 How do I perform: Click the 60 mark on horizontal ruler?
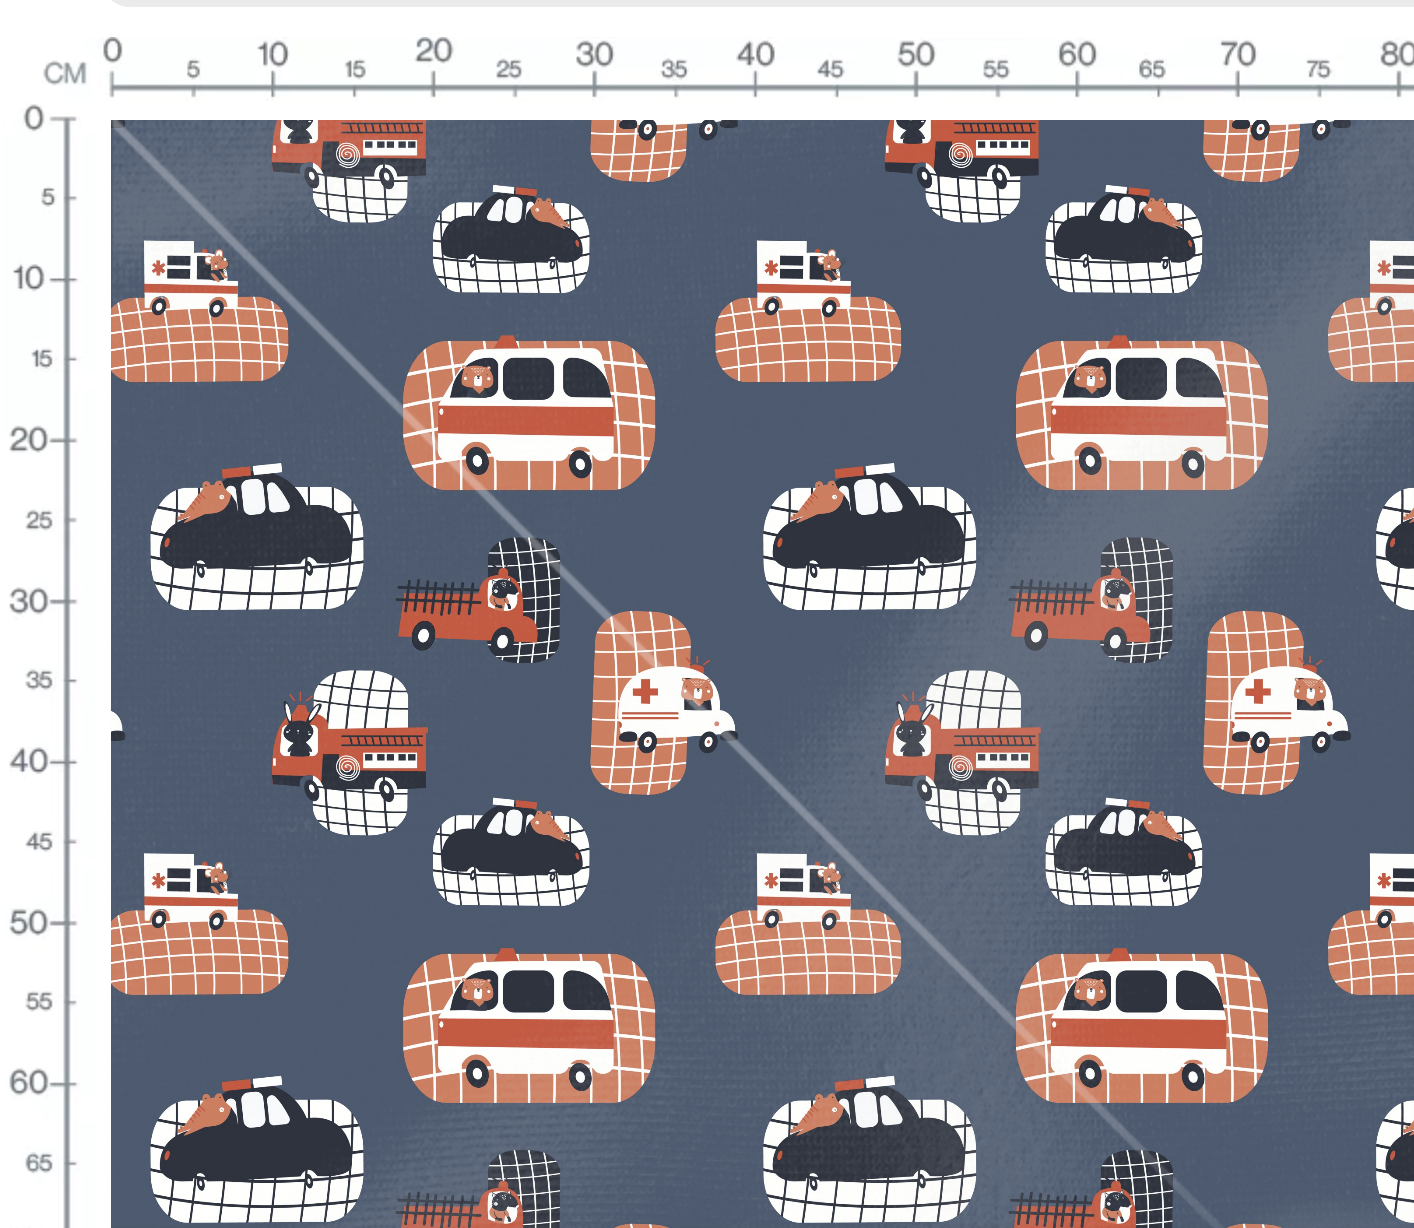(x=1077, y=53)
